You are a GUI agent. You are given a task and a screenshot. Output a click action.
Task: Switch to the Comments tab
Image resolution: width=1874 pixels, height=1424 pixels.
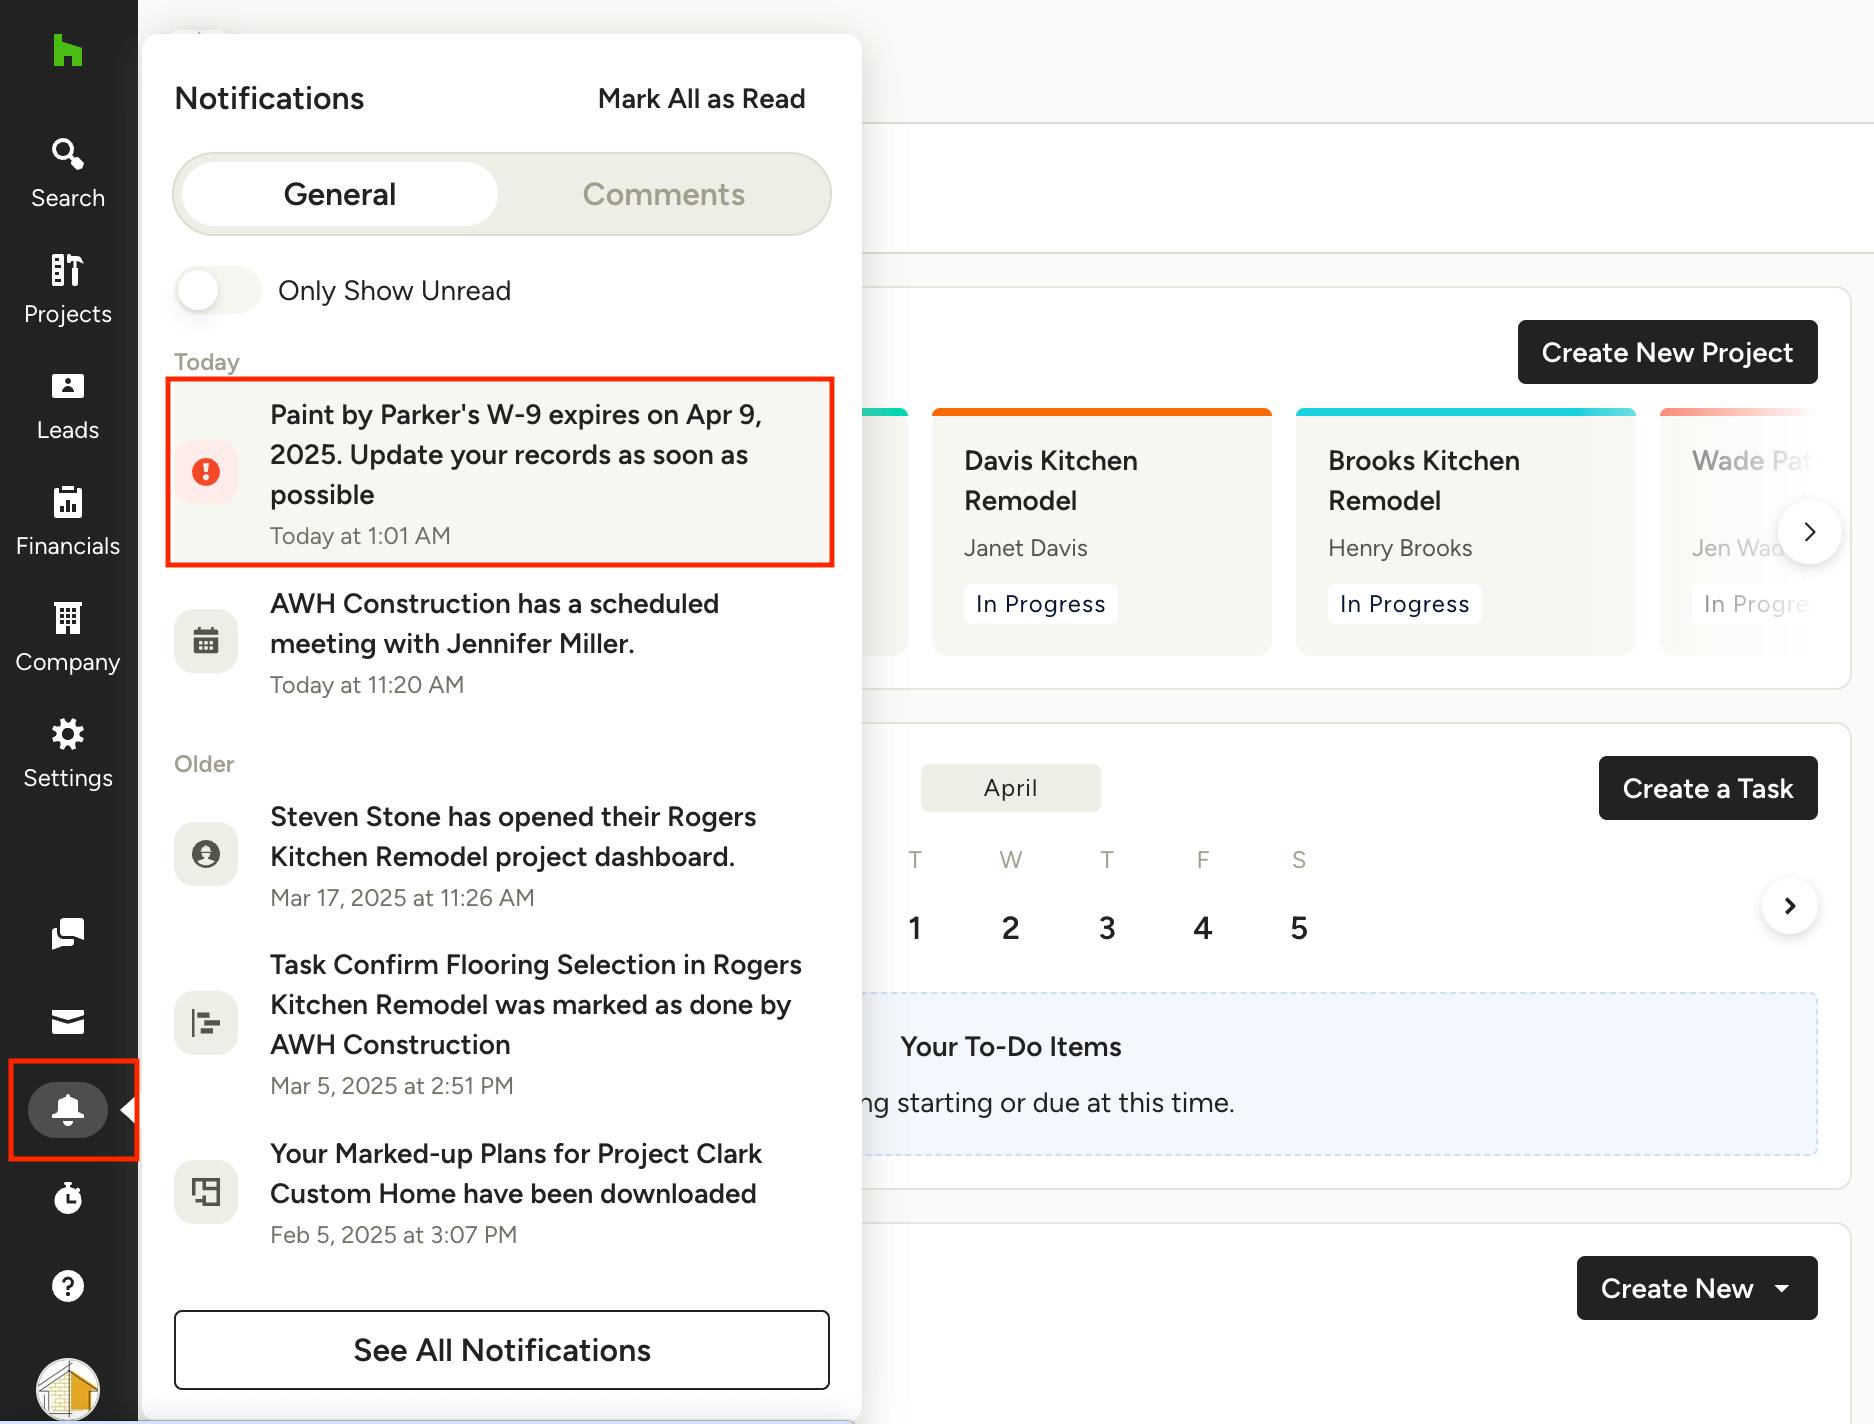click(x=663, y=194)
